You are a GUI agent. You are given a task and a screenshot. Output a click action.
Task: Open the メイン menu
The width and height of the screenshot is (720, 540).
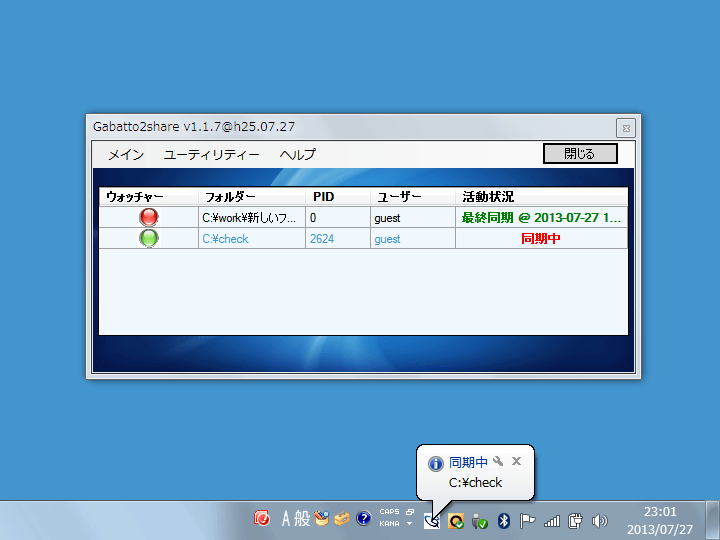tap(126, 154)
